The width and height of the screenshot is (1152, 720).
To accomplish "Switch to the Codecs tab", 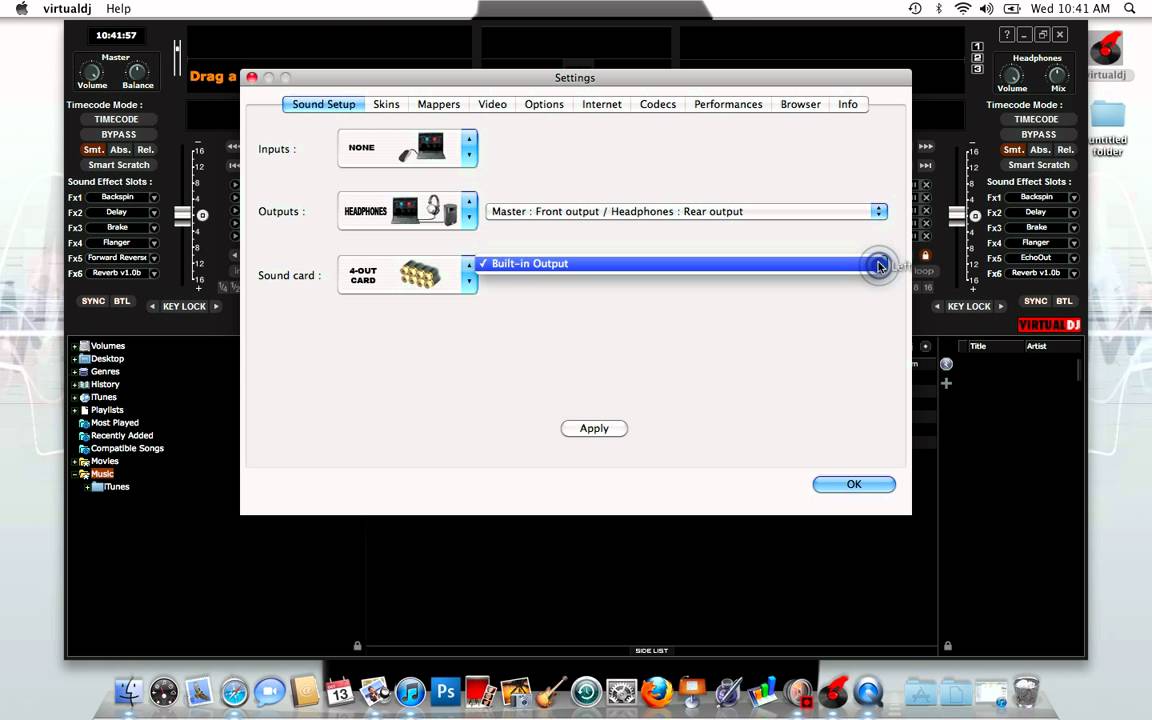I will pyautogui.click(x=658, y=104).
